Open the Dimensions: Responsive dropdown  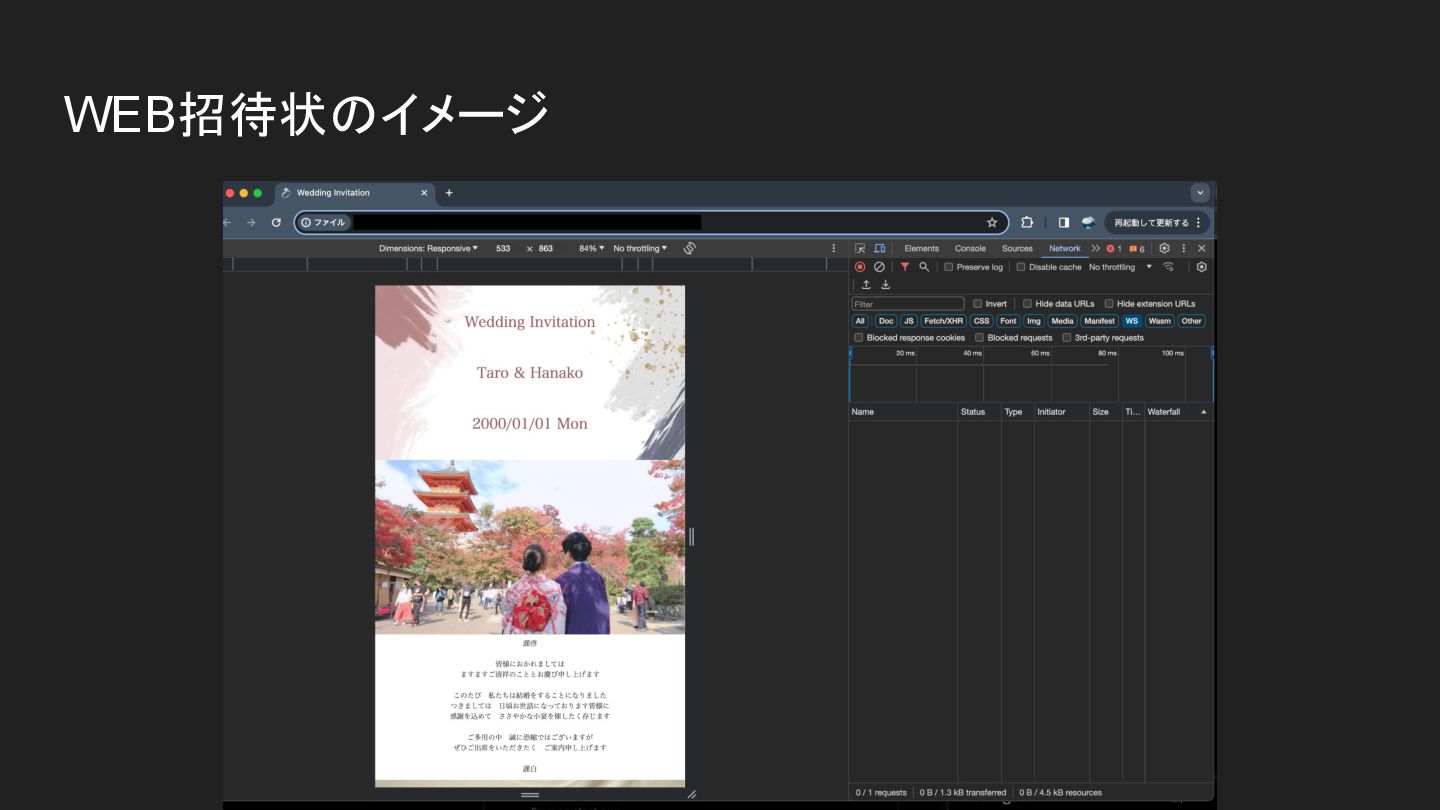click(428, 248)
